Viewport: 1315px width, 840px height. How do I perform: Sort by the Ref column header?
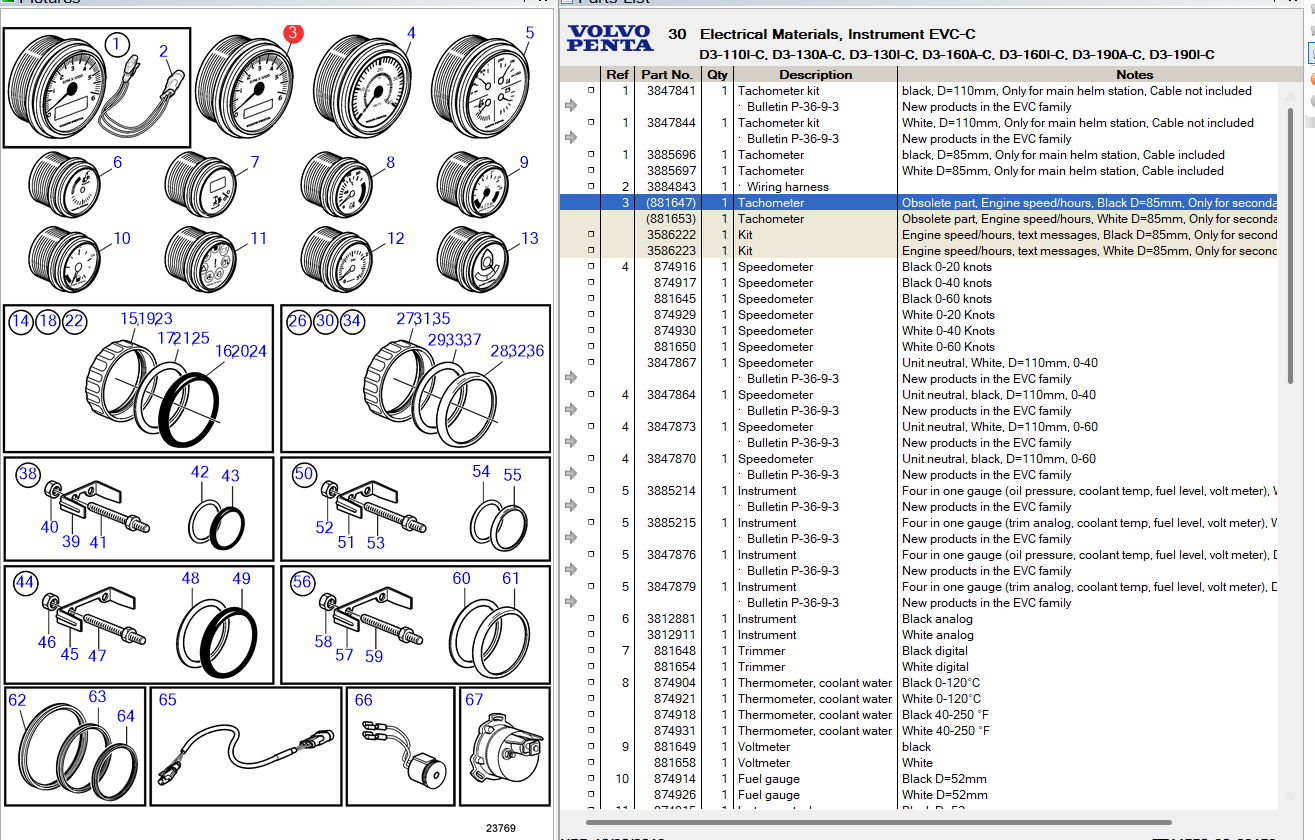(618, 75)
